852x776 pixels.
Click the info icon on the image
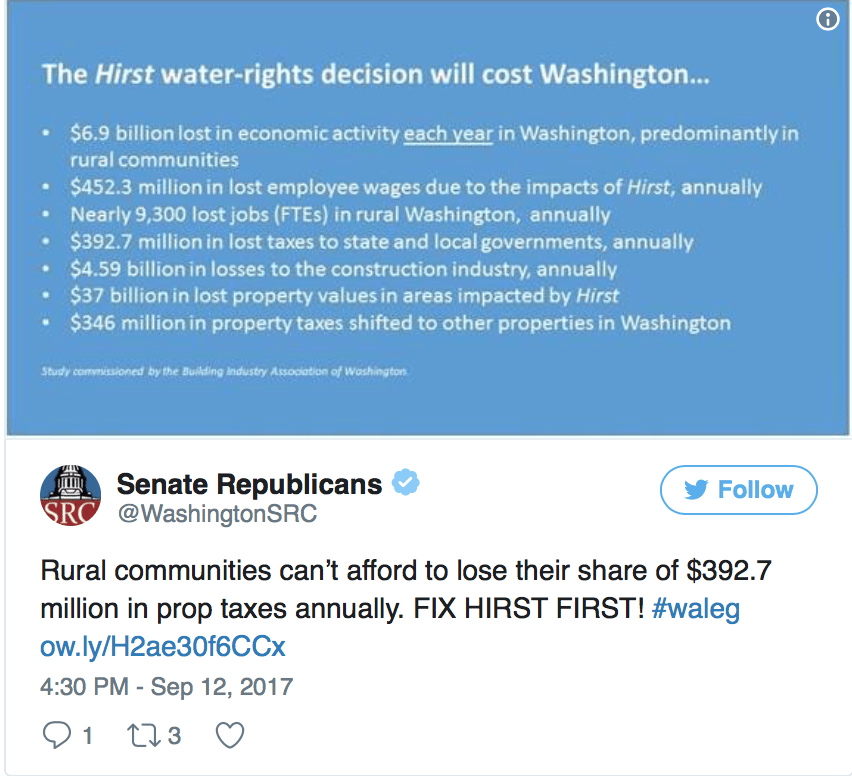828,20
